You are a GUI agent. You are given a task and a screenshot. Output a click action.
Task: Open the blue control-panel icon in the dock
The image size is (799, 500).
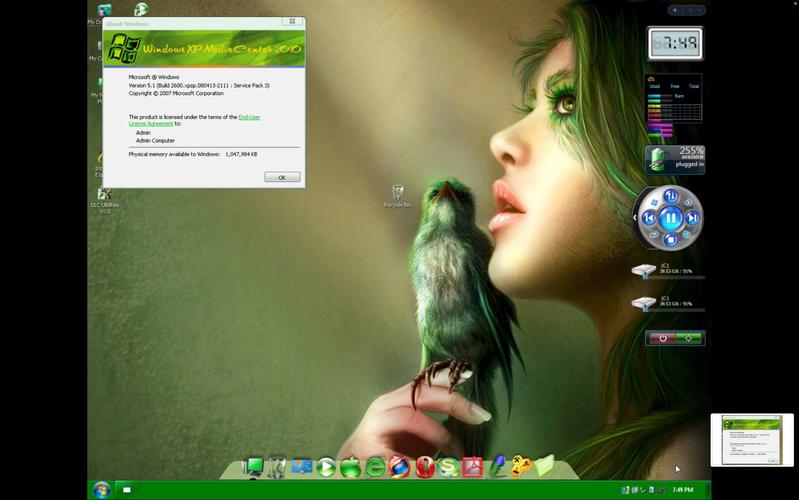coord(302,467)
